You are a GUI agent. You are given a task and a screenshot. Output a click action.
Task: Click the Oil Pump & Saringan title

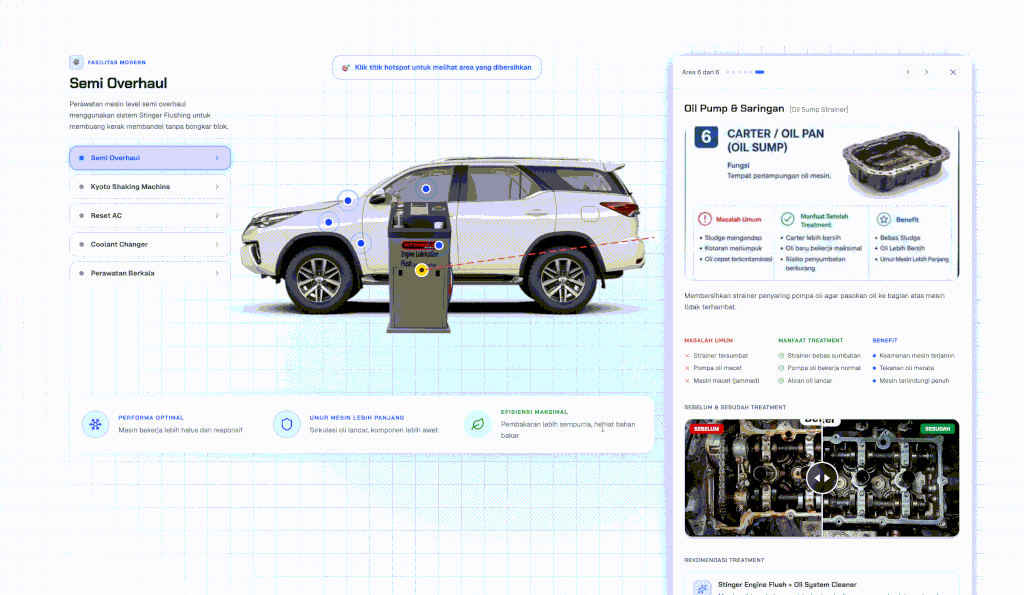tap(734, 108)
